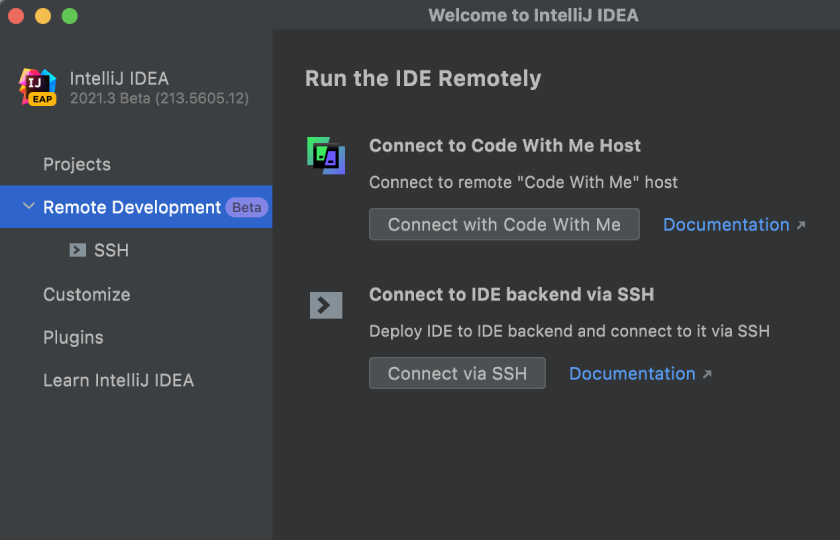Image resolution: width=840 pixels, height=540 pixels.
Task: Close the Welcome window with red button
Action: tap(16, 16)
